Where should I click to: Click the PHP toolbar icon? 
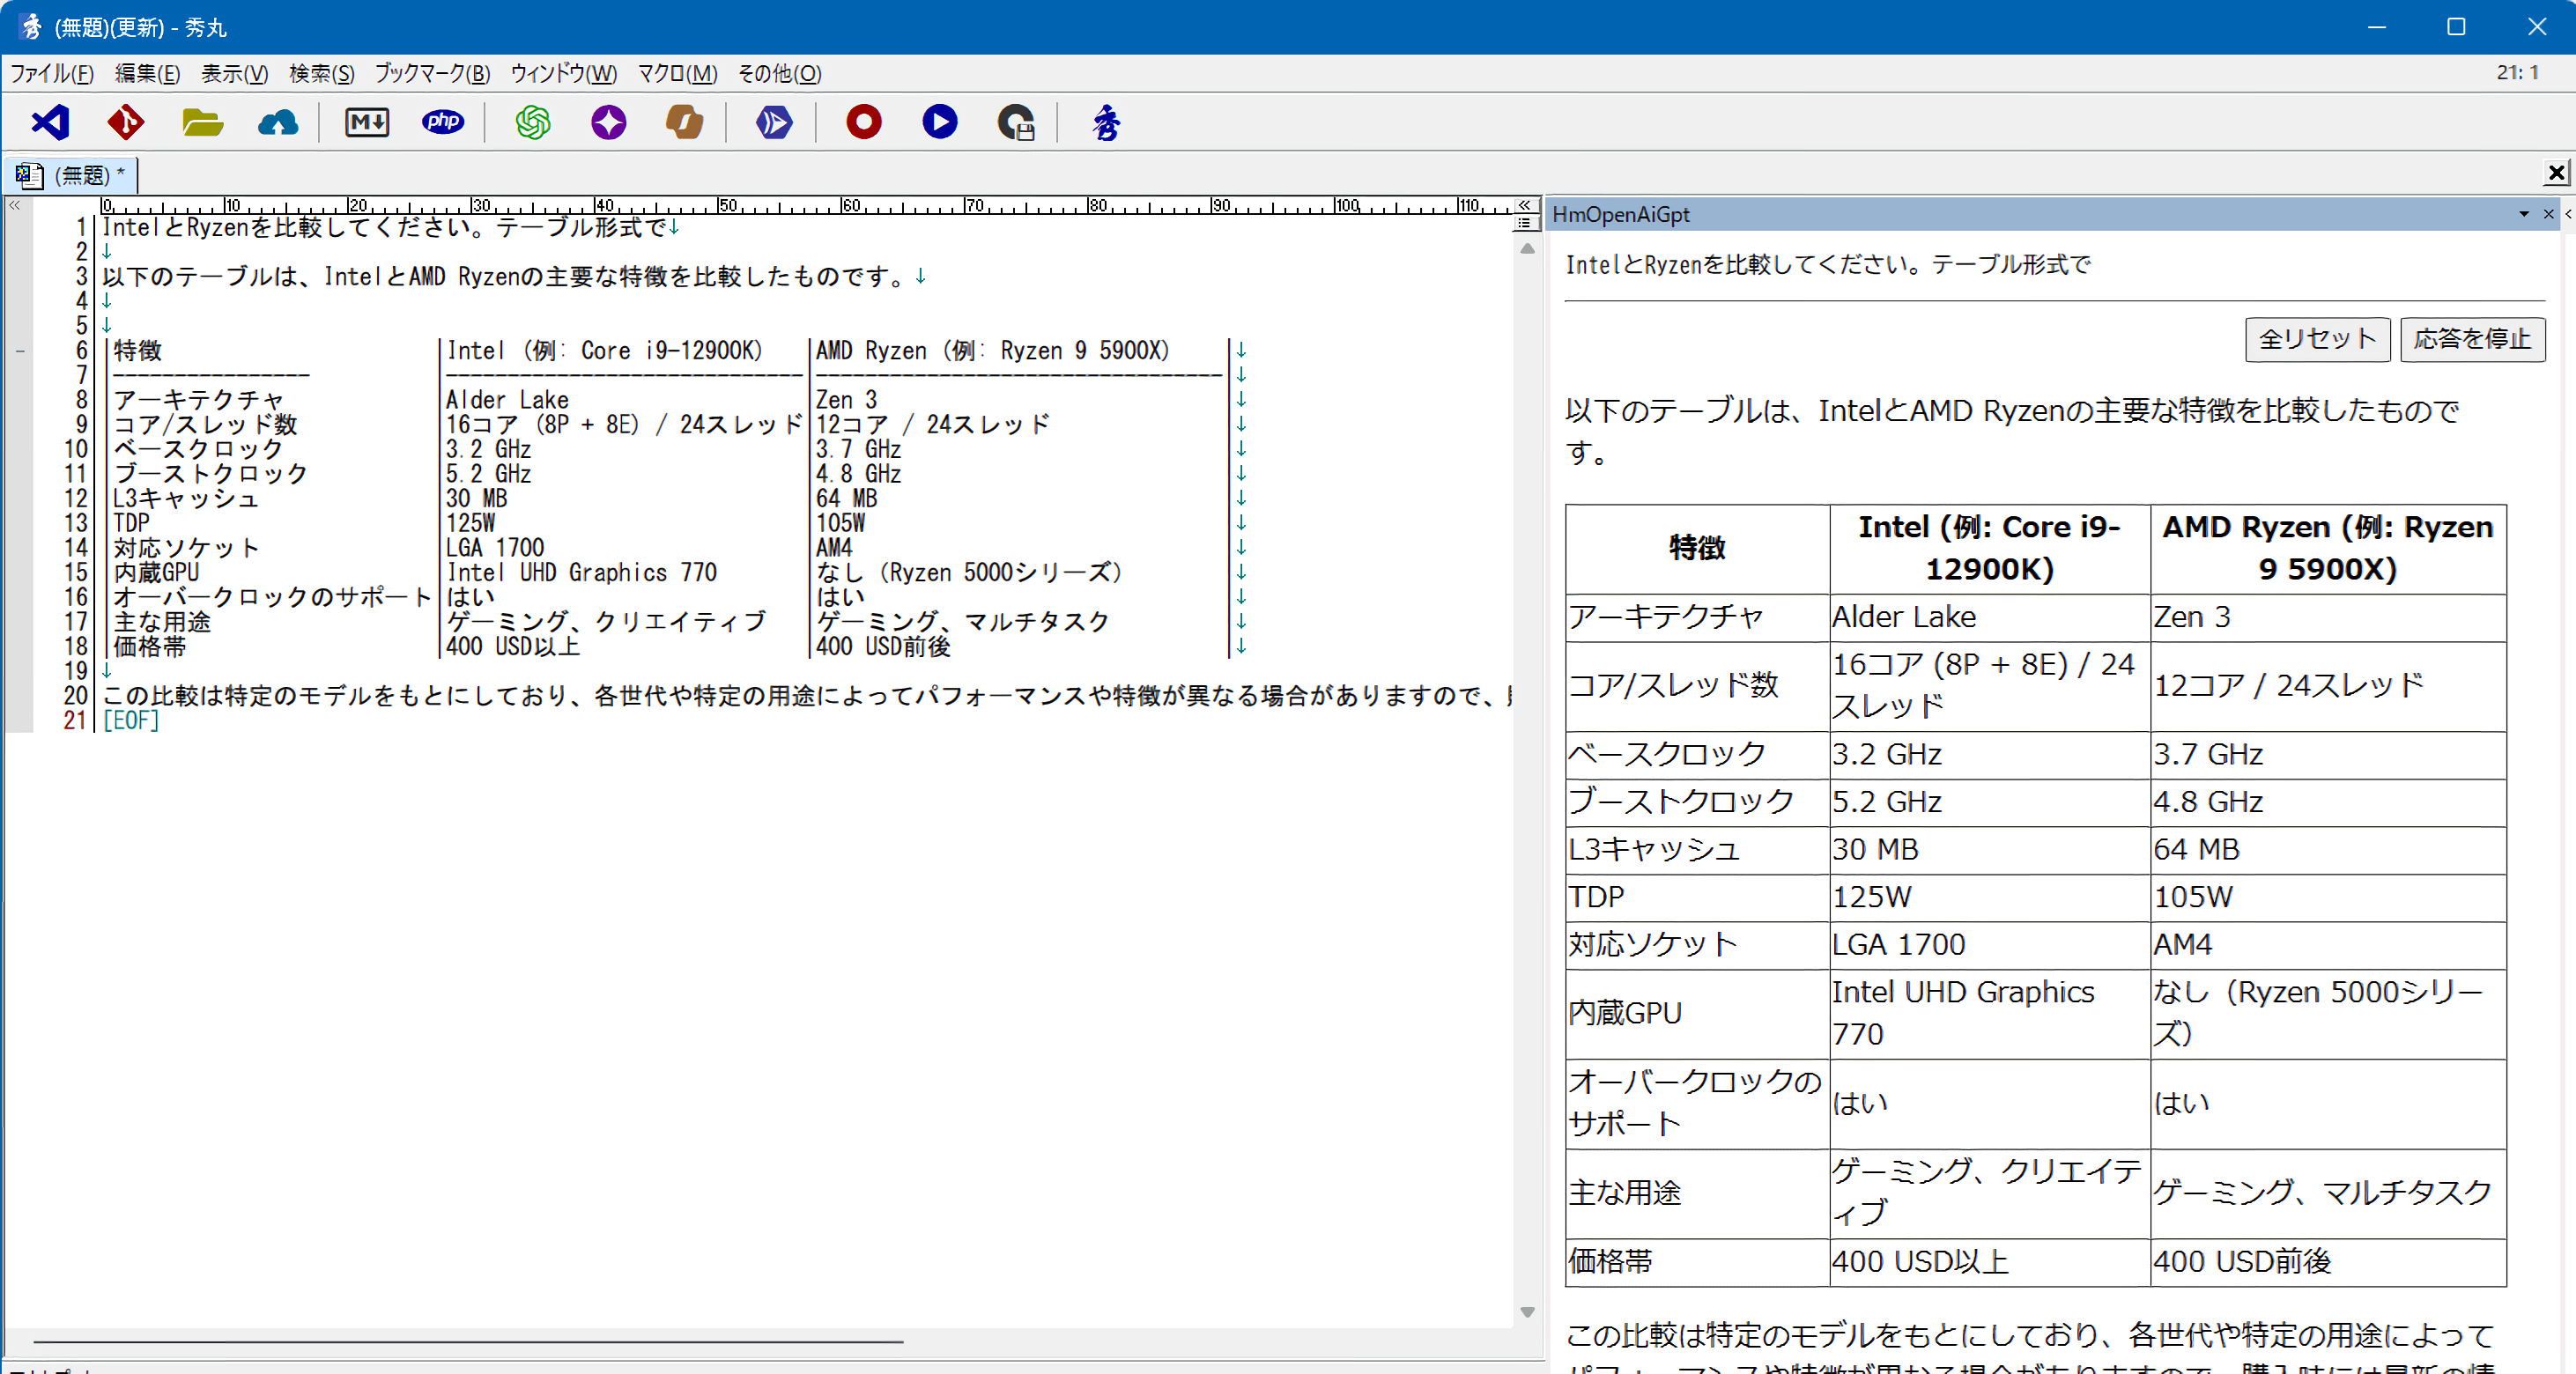point(443,122)
